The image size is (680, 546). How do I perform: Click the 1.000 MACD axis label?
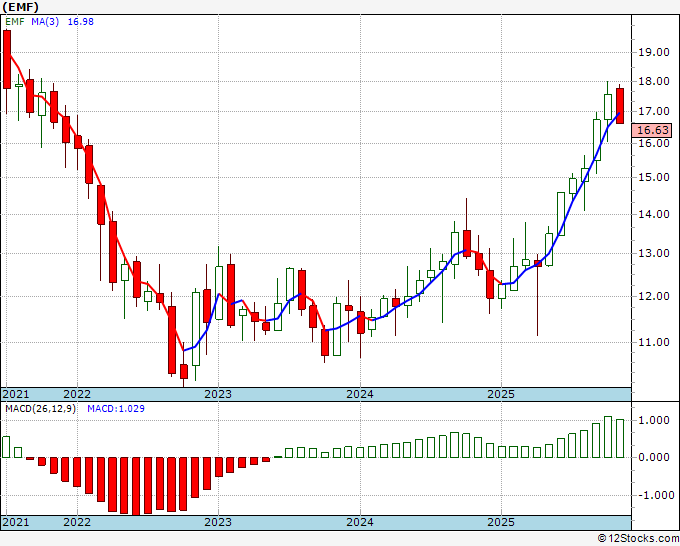tap(654, 420)
